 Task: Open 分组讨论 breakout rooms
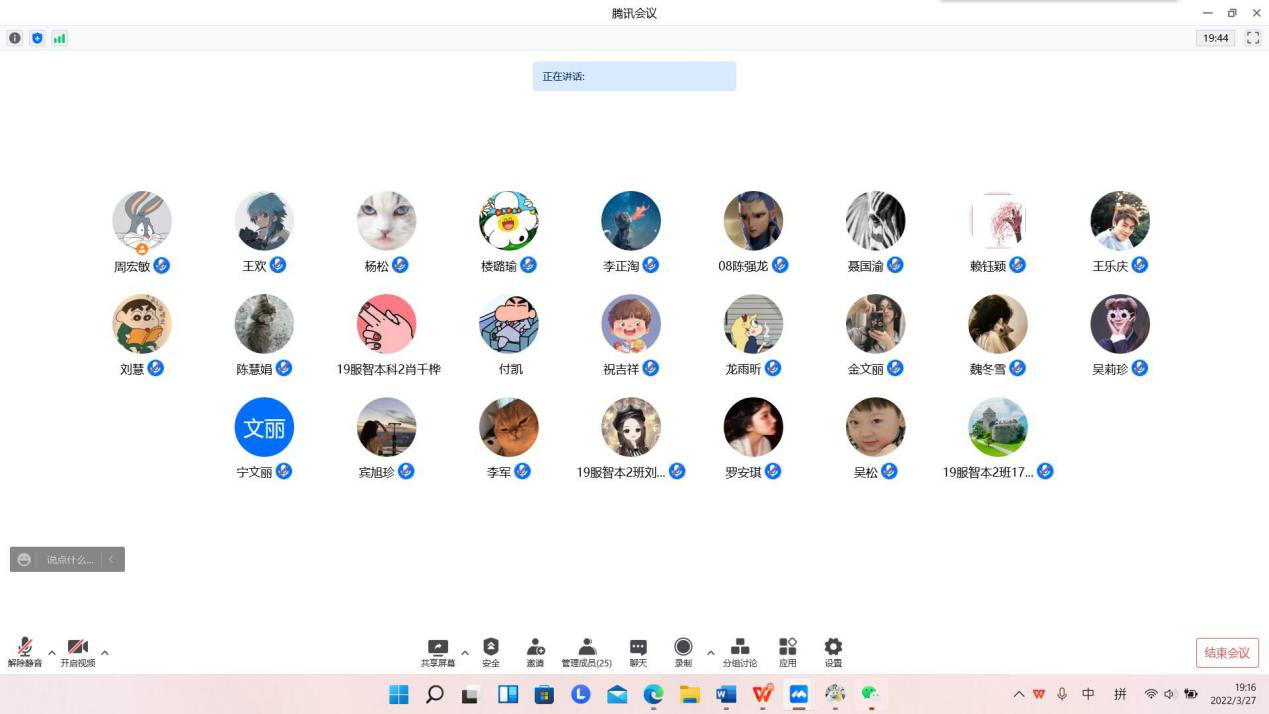[740, 652]
